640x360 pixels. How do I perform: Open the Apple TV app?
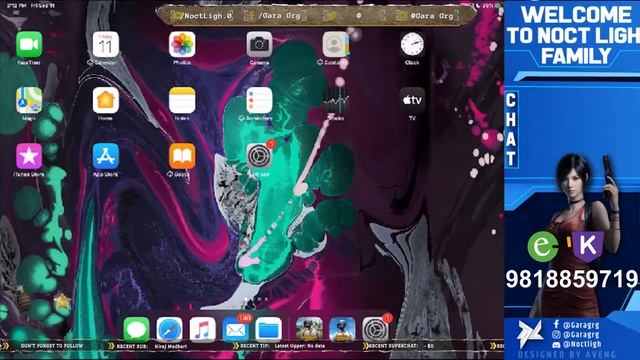click(412, 100)
